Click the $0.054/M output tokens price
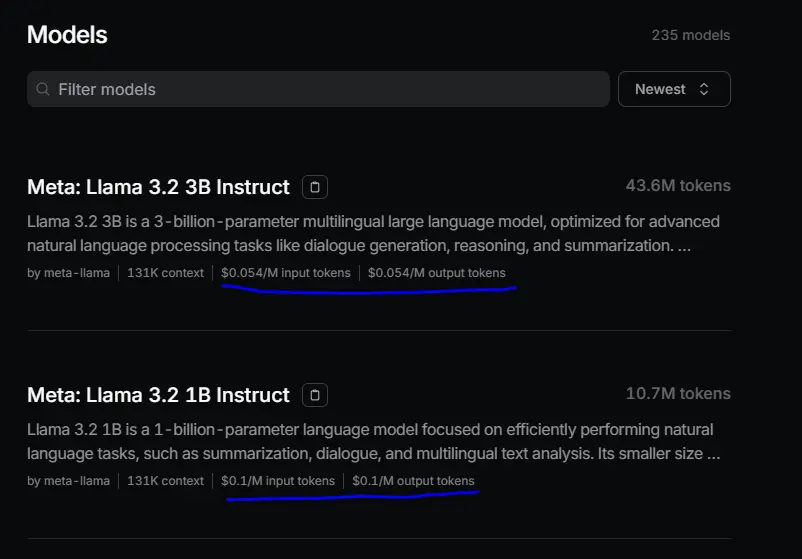 437,273
